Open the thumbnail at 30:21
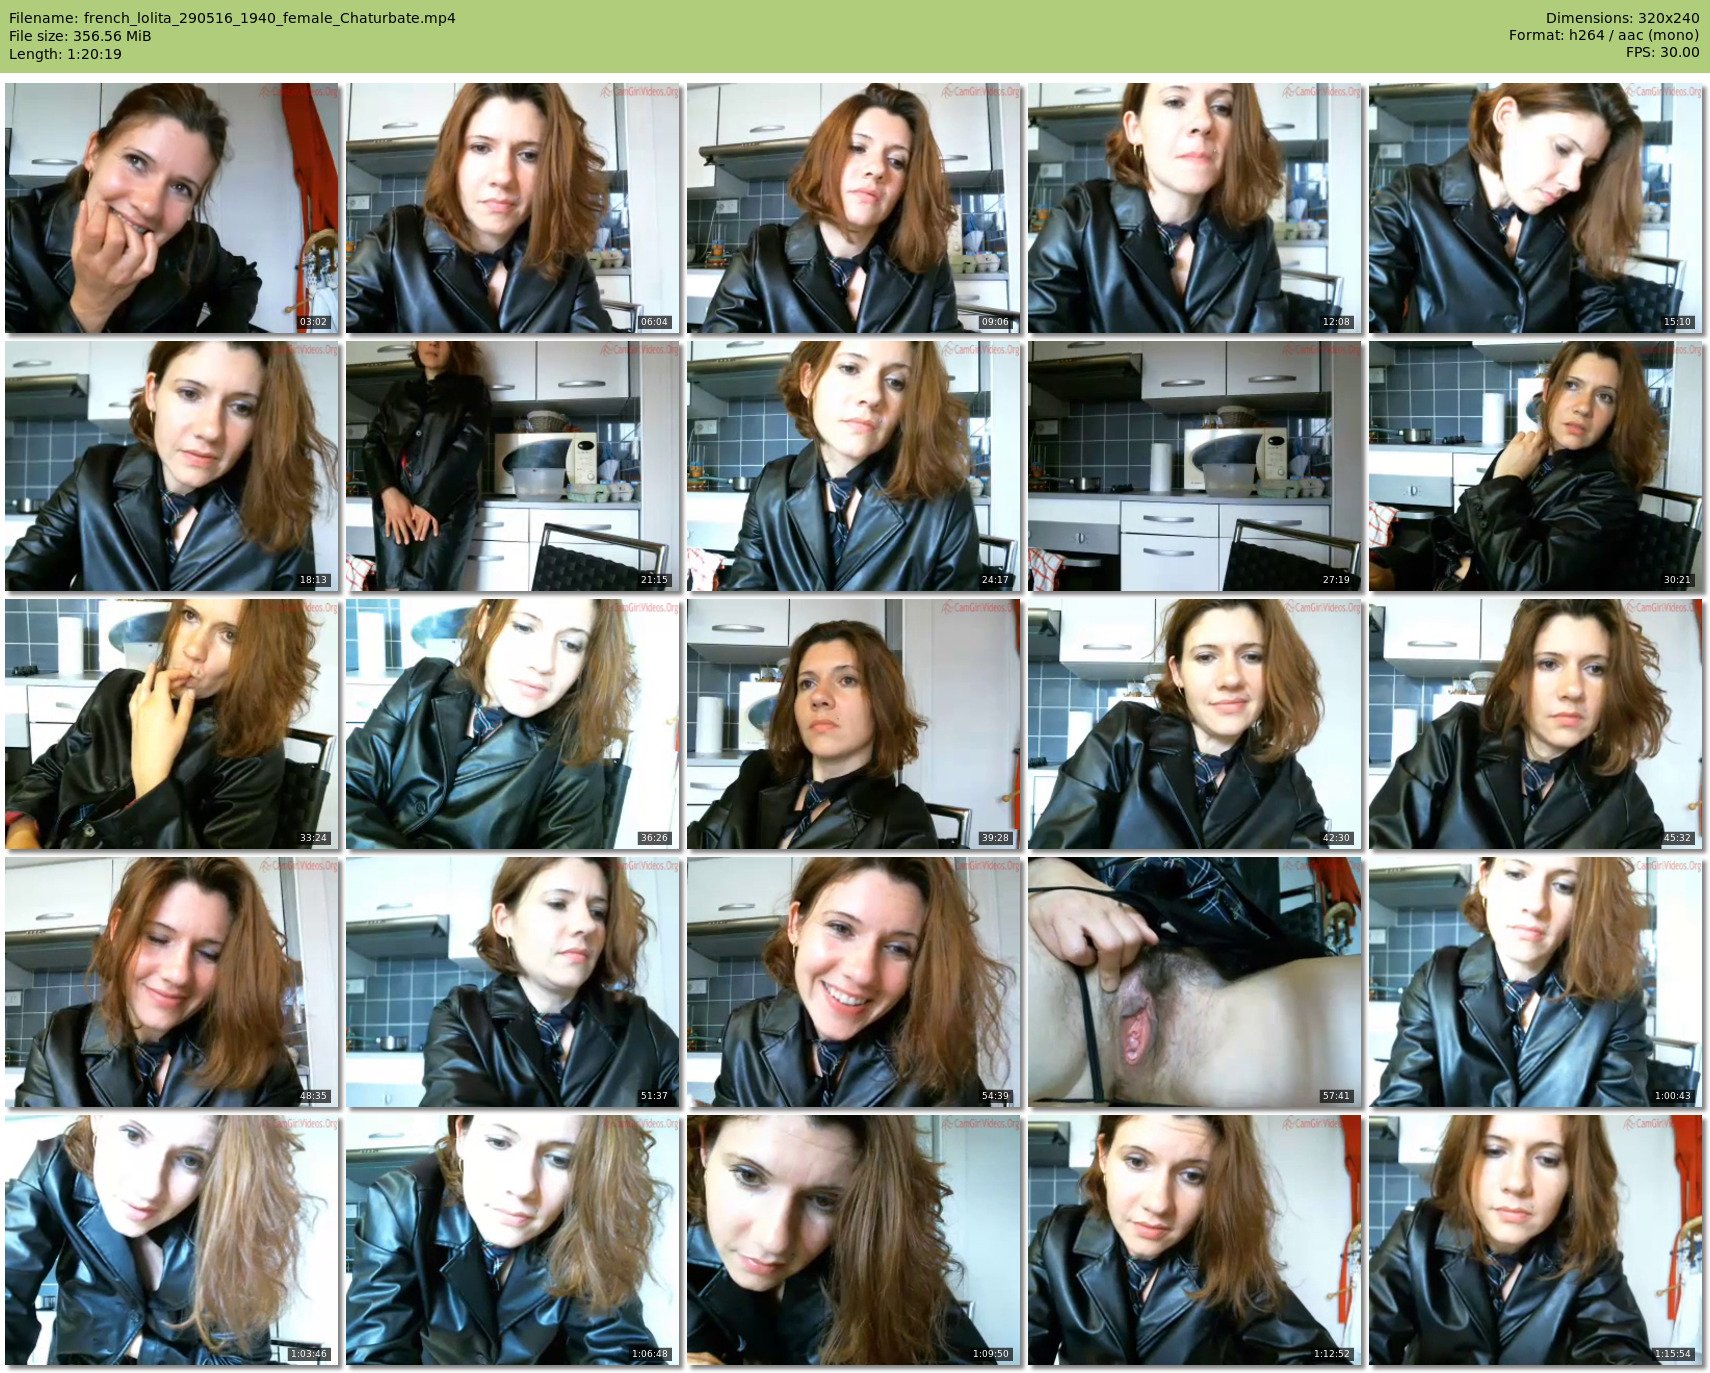The width and height of the screenshot is (1710, 1373). (1536, 466)
